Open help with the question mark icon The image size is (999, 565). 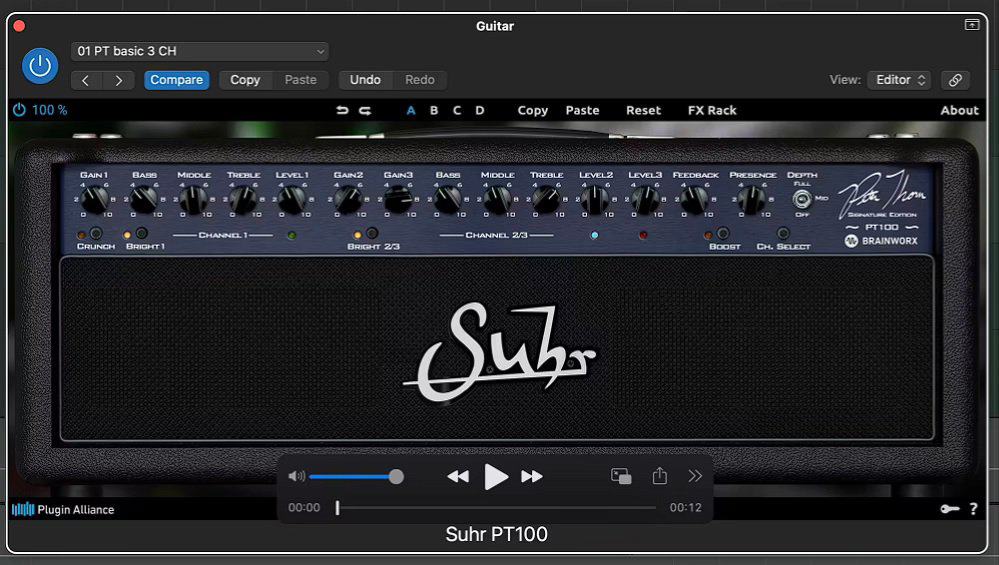[974, 509]
